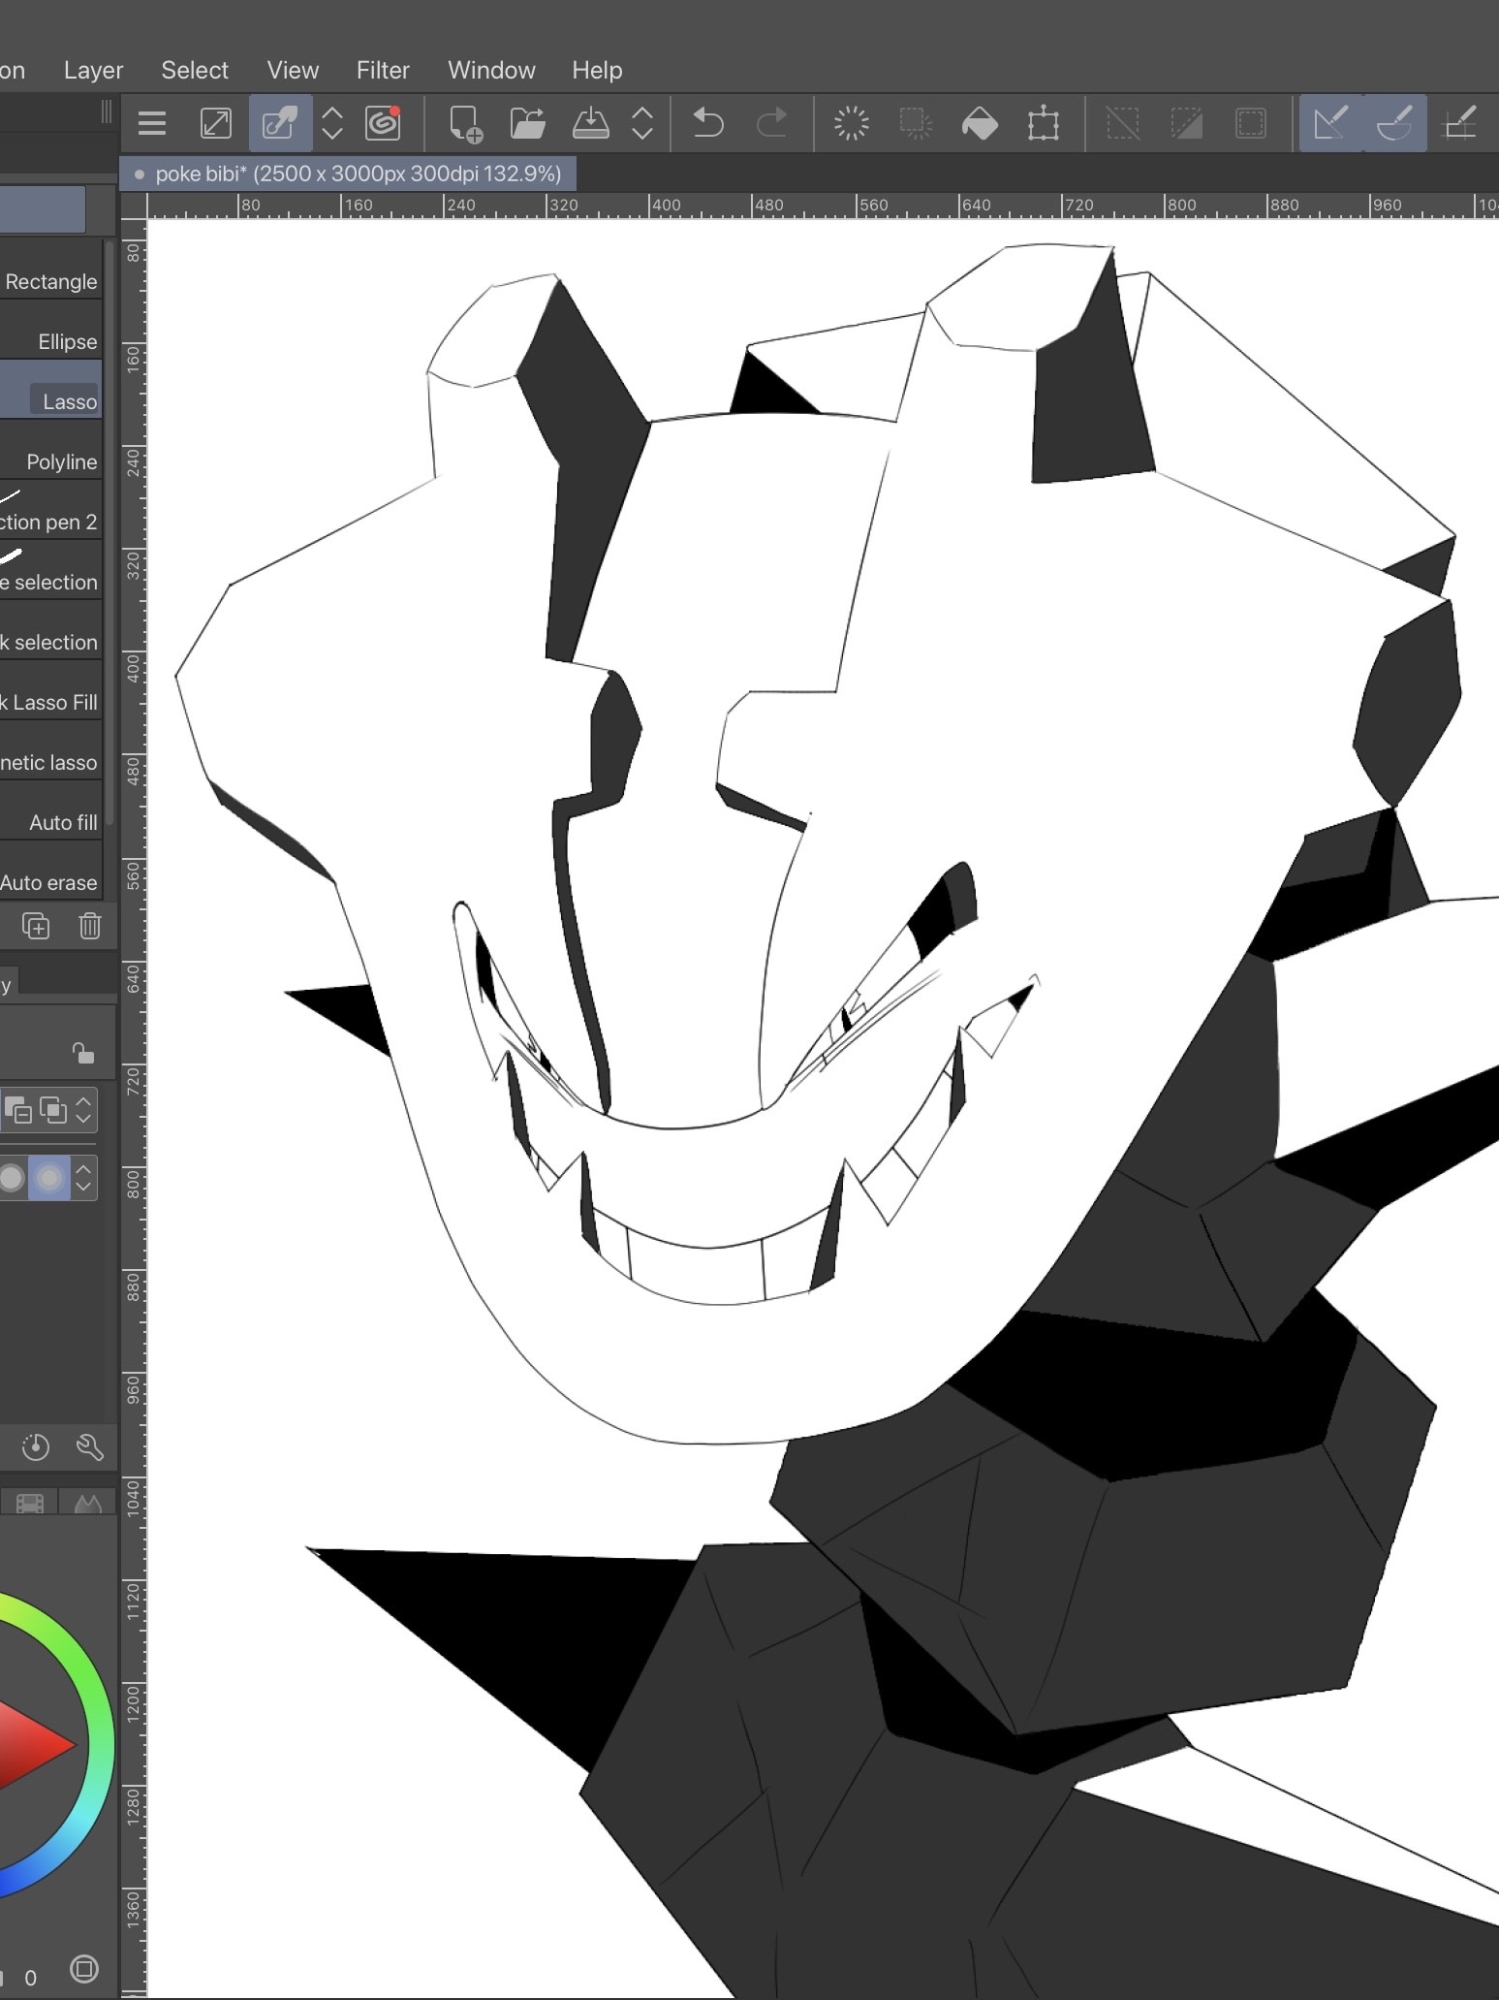1499x2000 pixels.
Task: Expand the selection mode up-down chevrons
Action: (84, 1110)
